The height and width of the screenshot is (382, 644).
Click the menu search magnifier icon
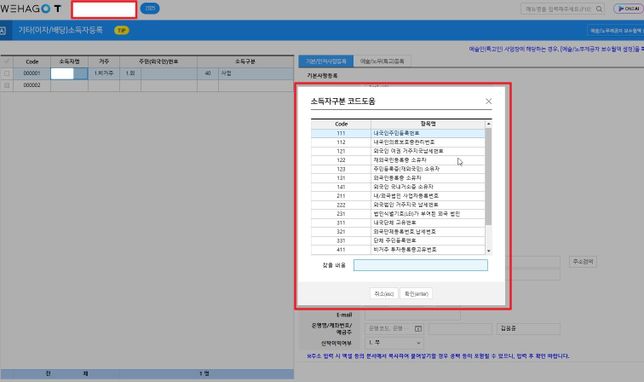[599, 9]
